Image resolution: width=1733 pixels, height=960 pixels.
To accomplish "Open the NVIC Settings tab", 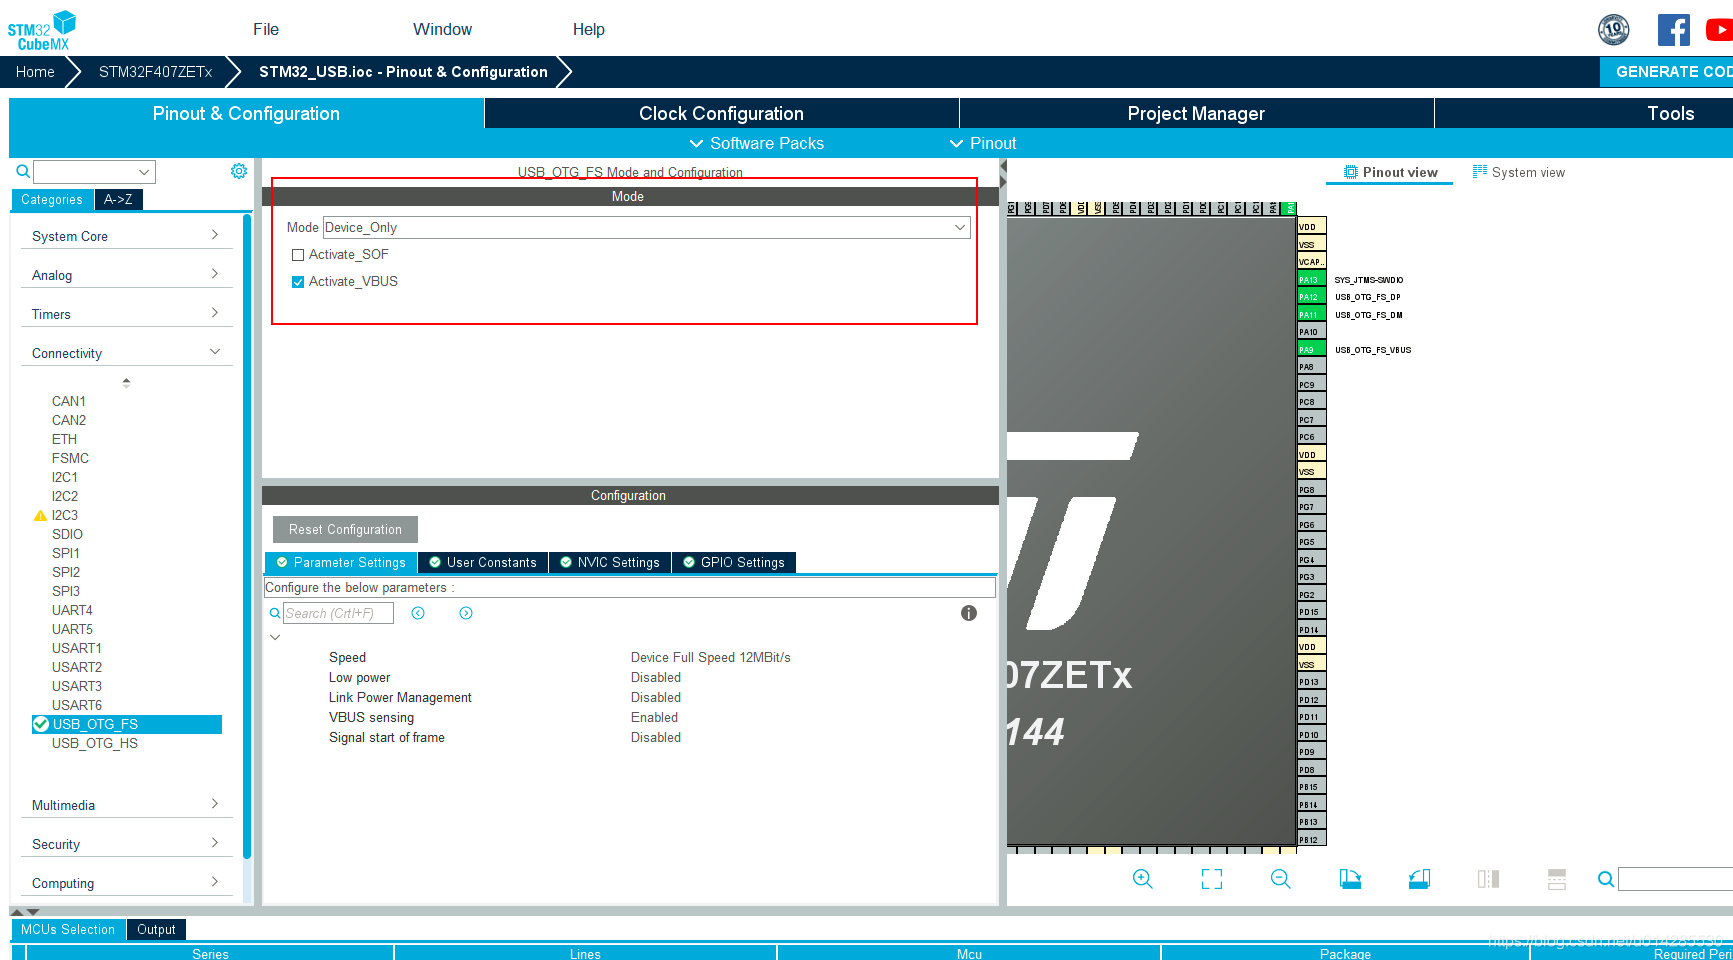I will (609, 562).
